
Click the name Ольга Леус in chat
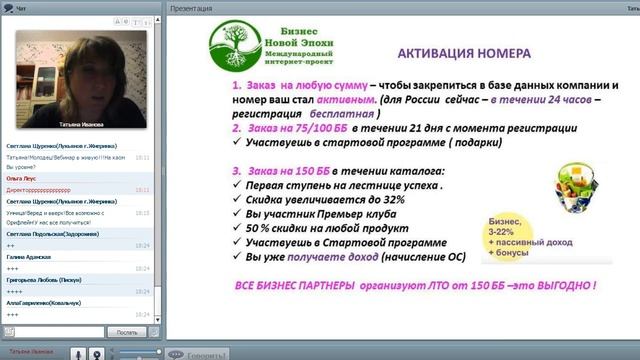[21, 178]
